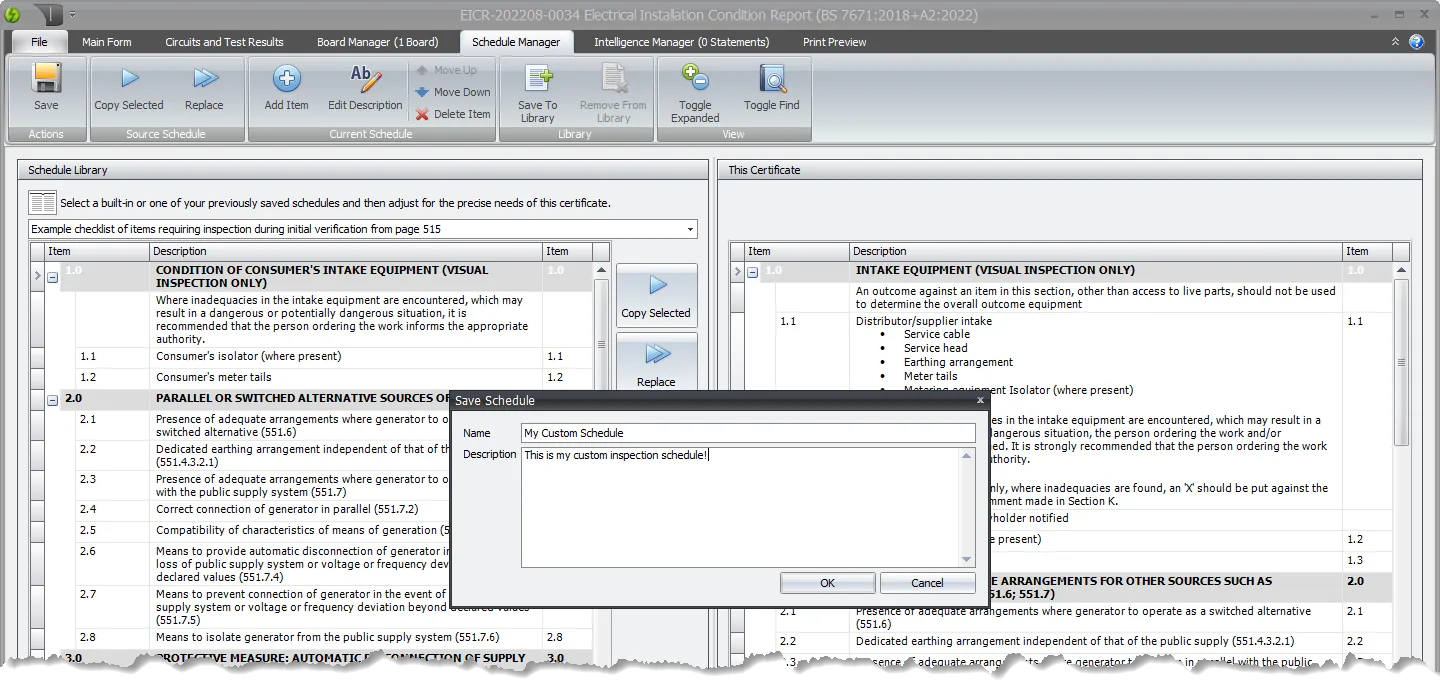Screen dimensions: 1440x680
Task: Click the Name field containing My Custom Schedule
Action: point(747,432)
